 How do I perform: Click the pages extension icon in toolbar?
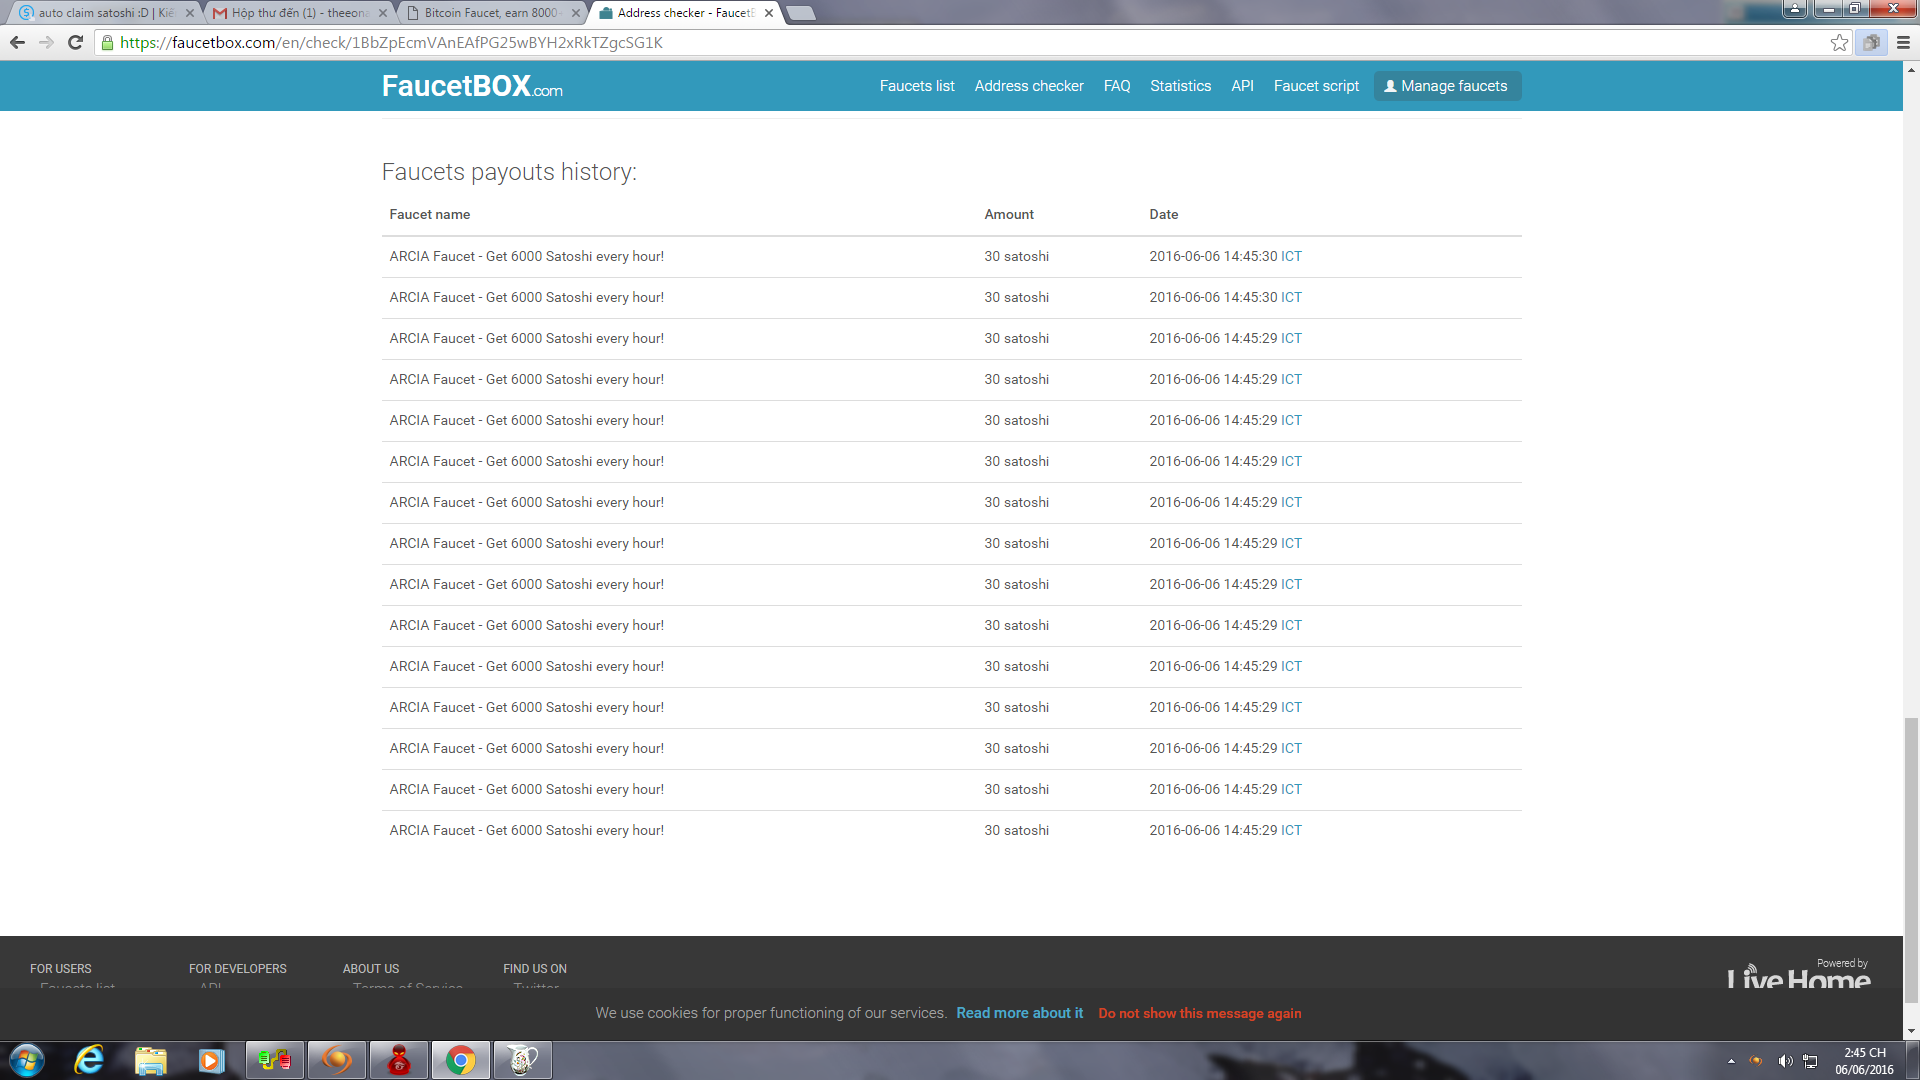[1871, 42]
